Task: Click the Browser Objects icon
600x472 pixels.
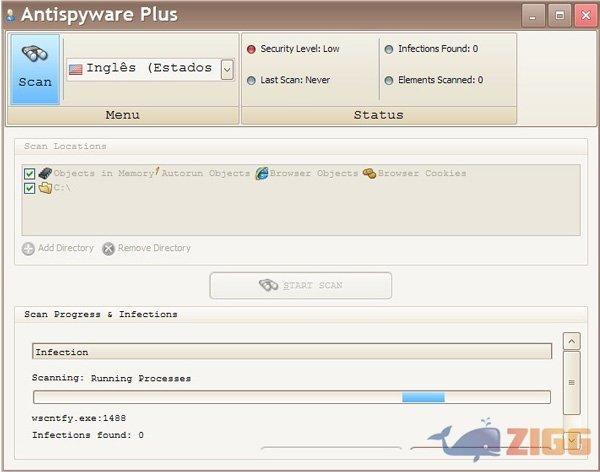Action: [x=262, y=173]
